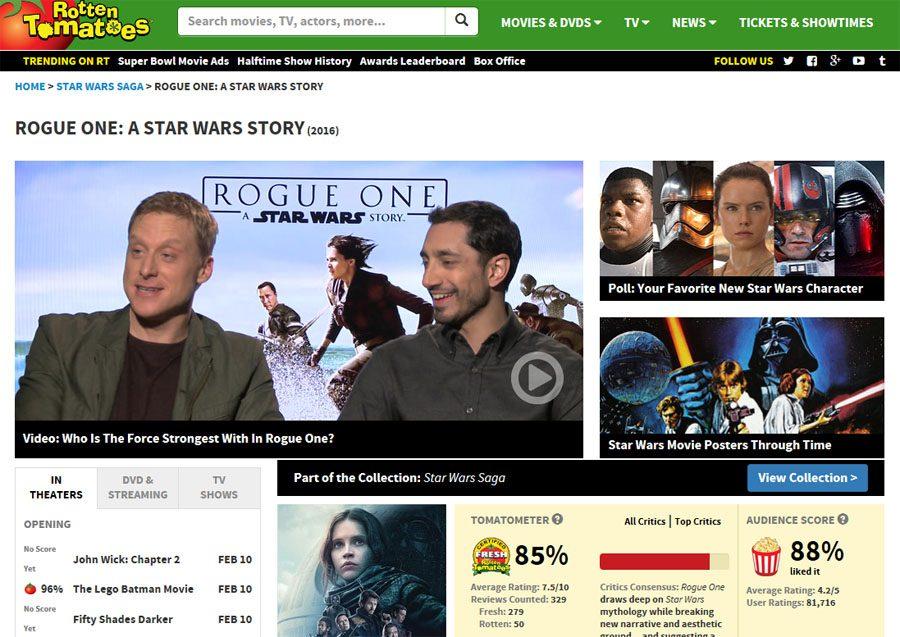Select the All Critics tab
The width and height of the screenshot is (900, 637).
(645, 521)
